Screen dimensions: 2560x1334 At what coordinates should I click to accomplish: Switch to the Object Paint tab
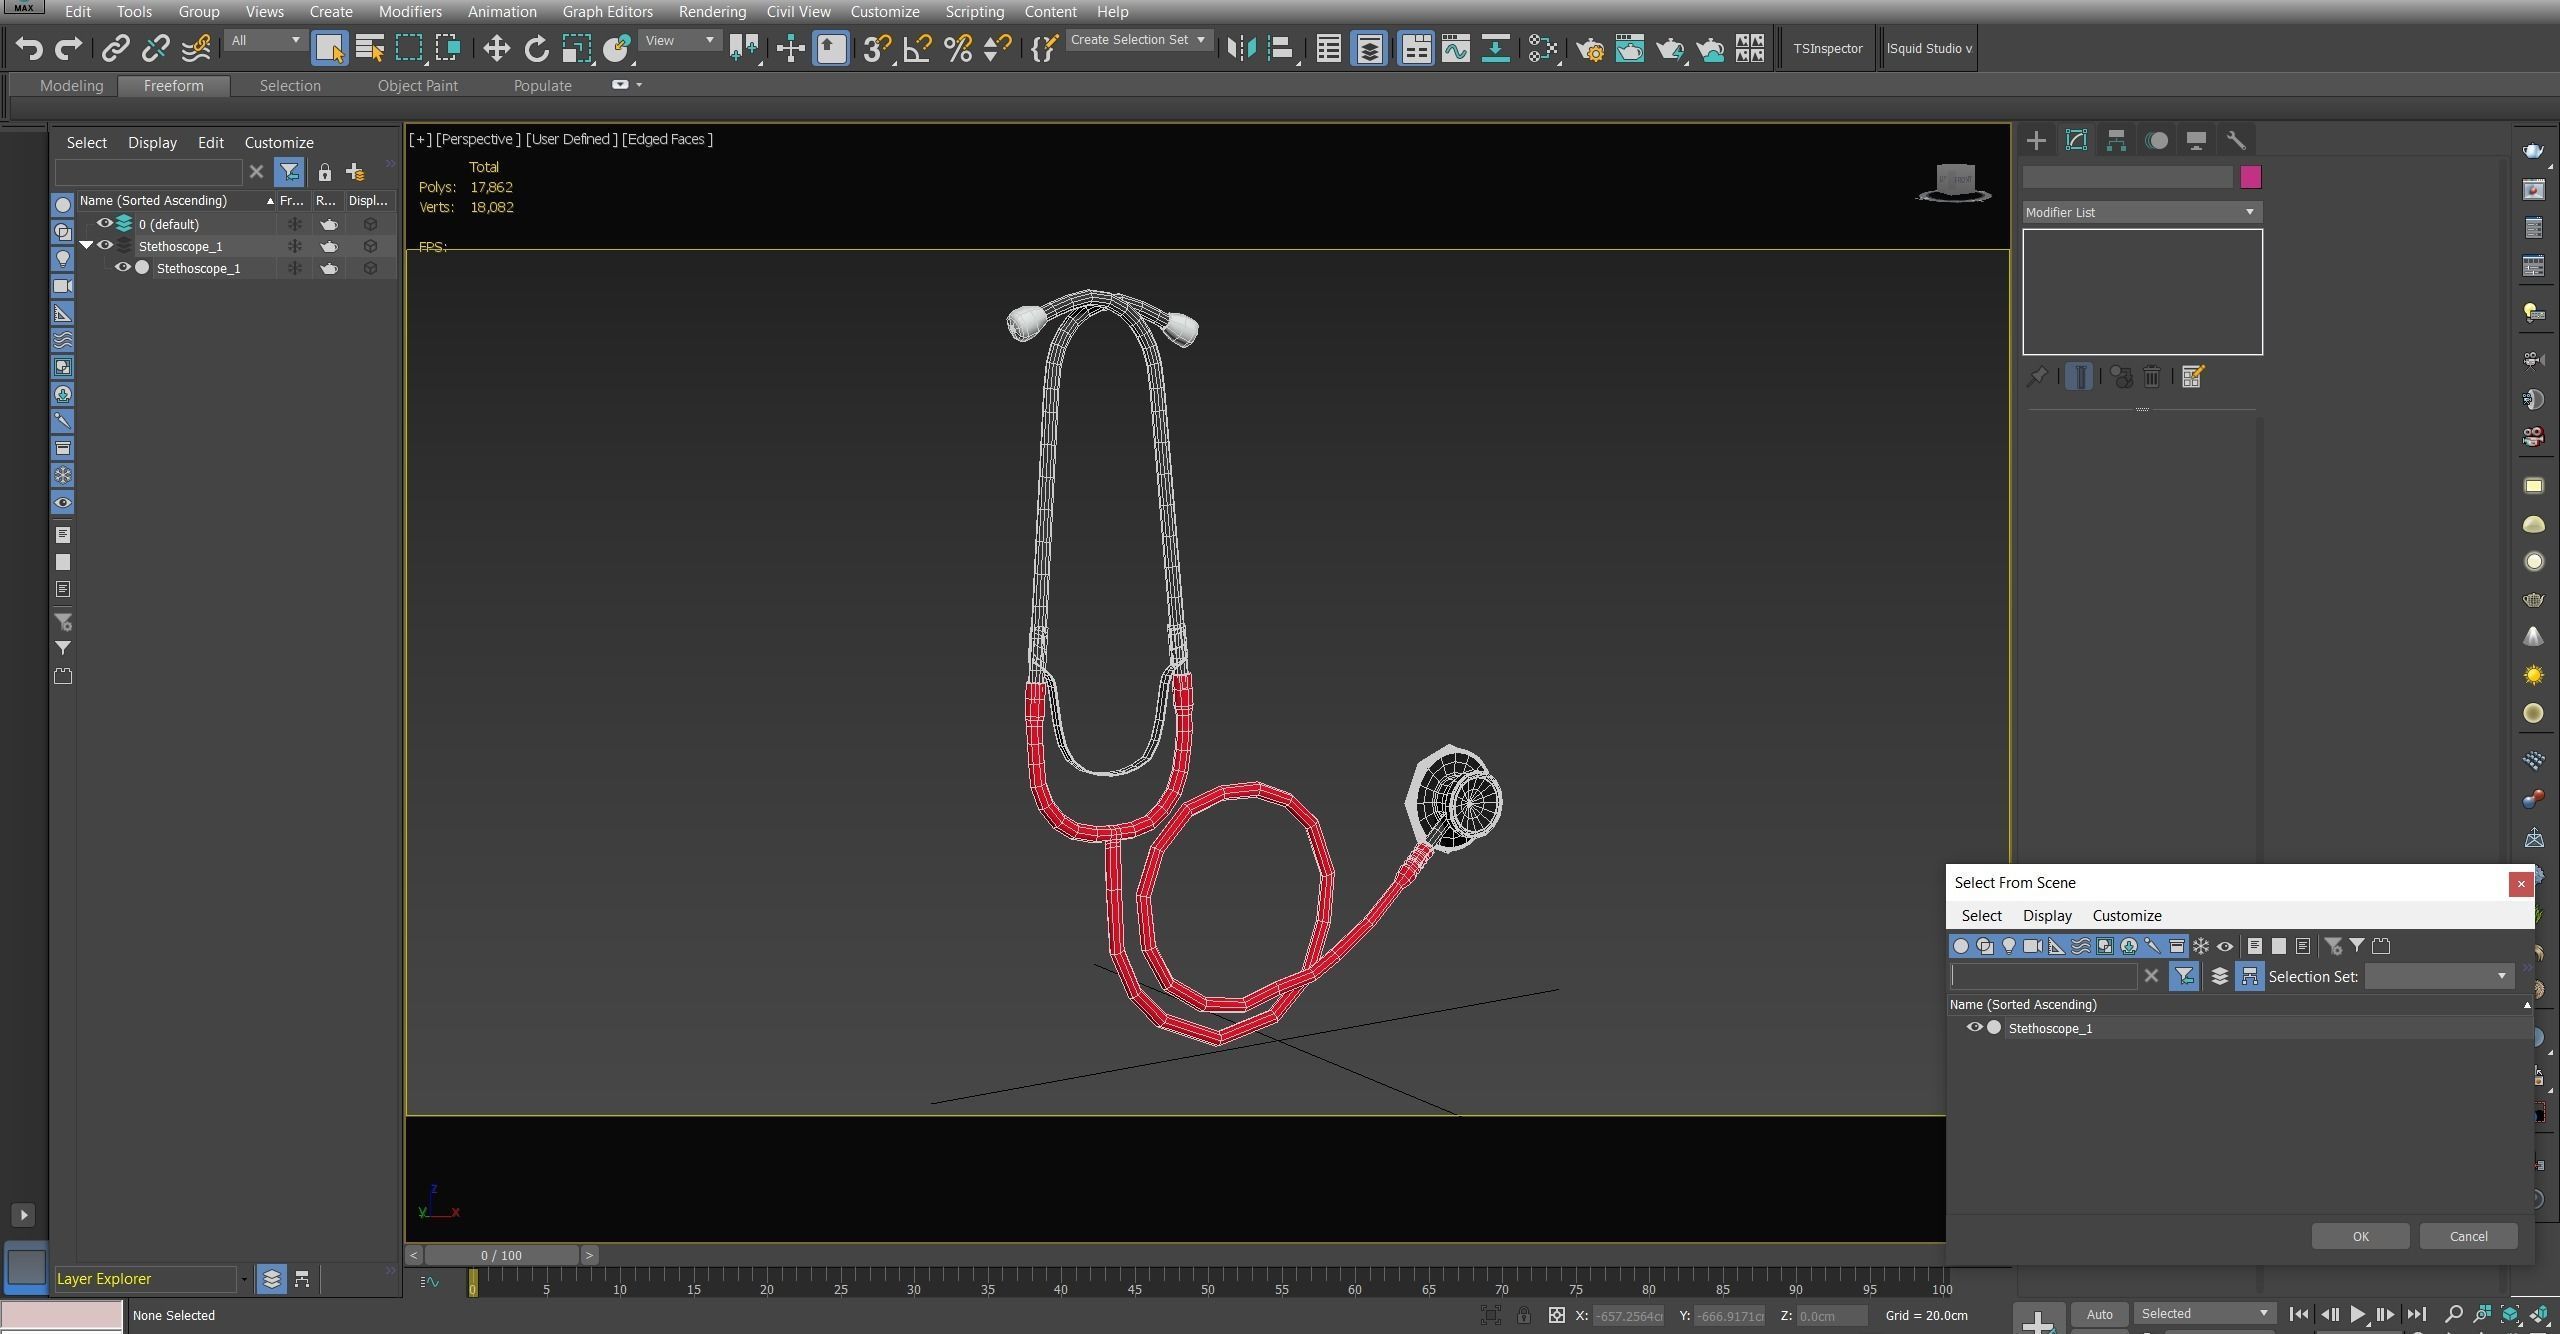[x=417, y=86]
